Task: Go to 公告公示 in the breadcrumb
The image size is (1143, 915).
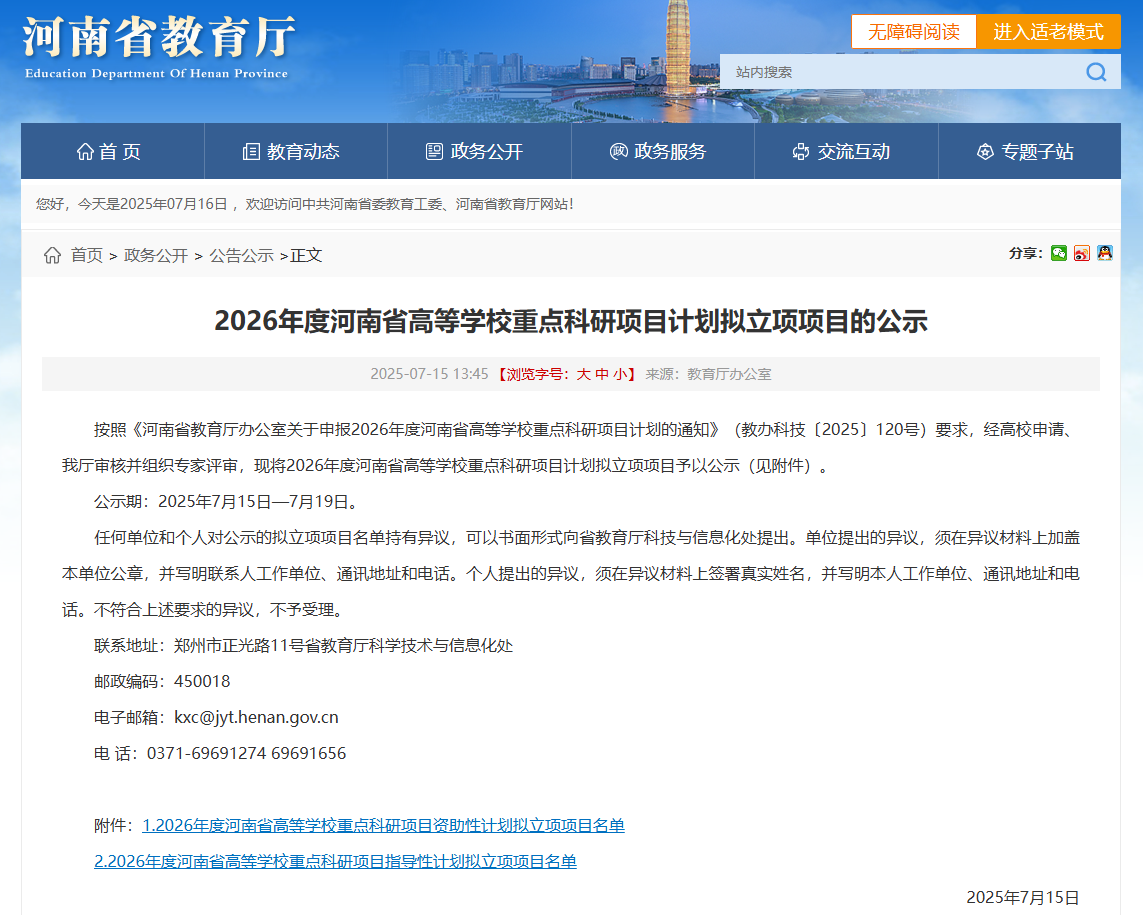Action: (x=241, y=255)
